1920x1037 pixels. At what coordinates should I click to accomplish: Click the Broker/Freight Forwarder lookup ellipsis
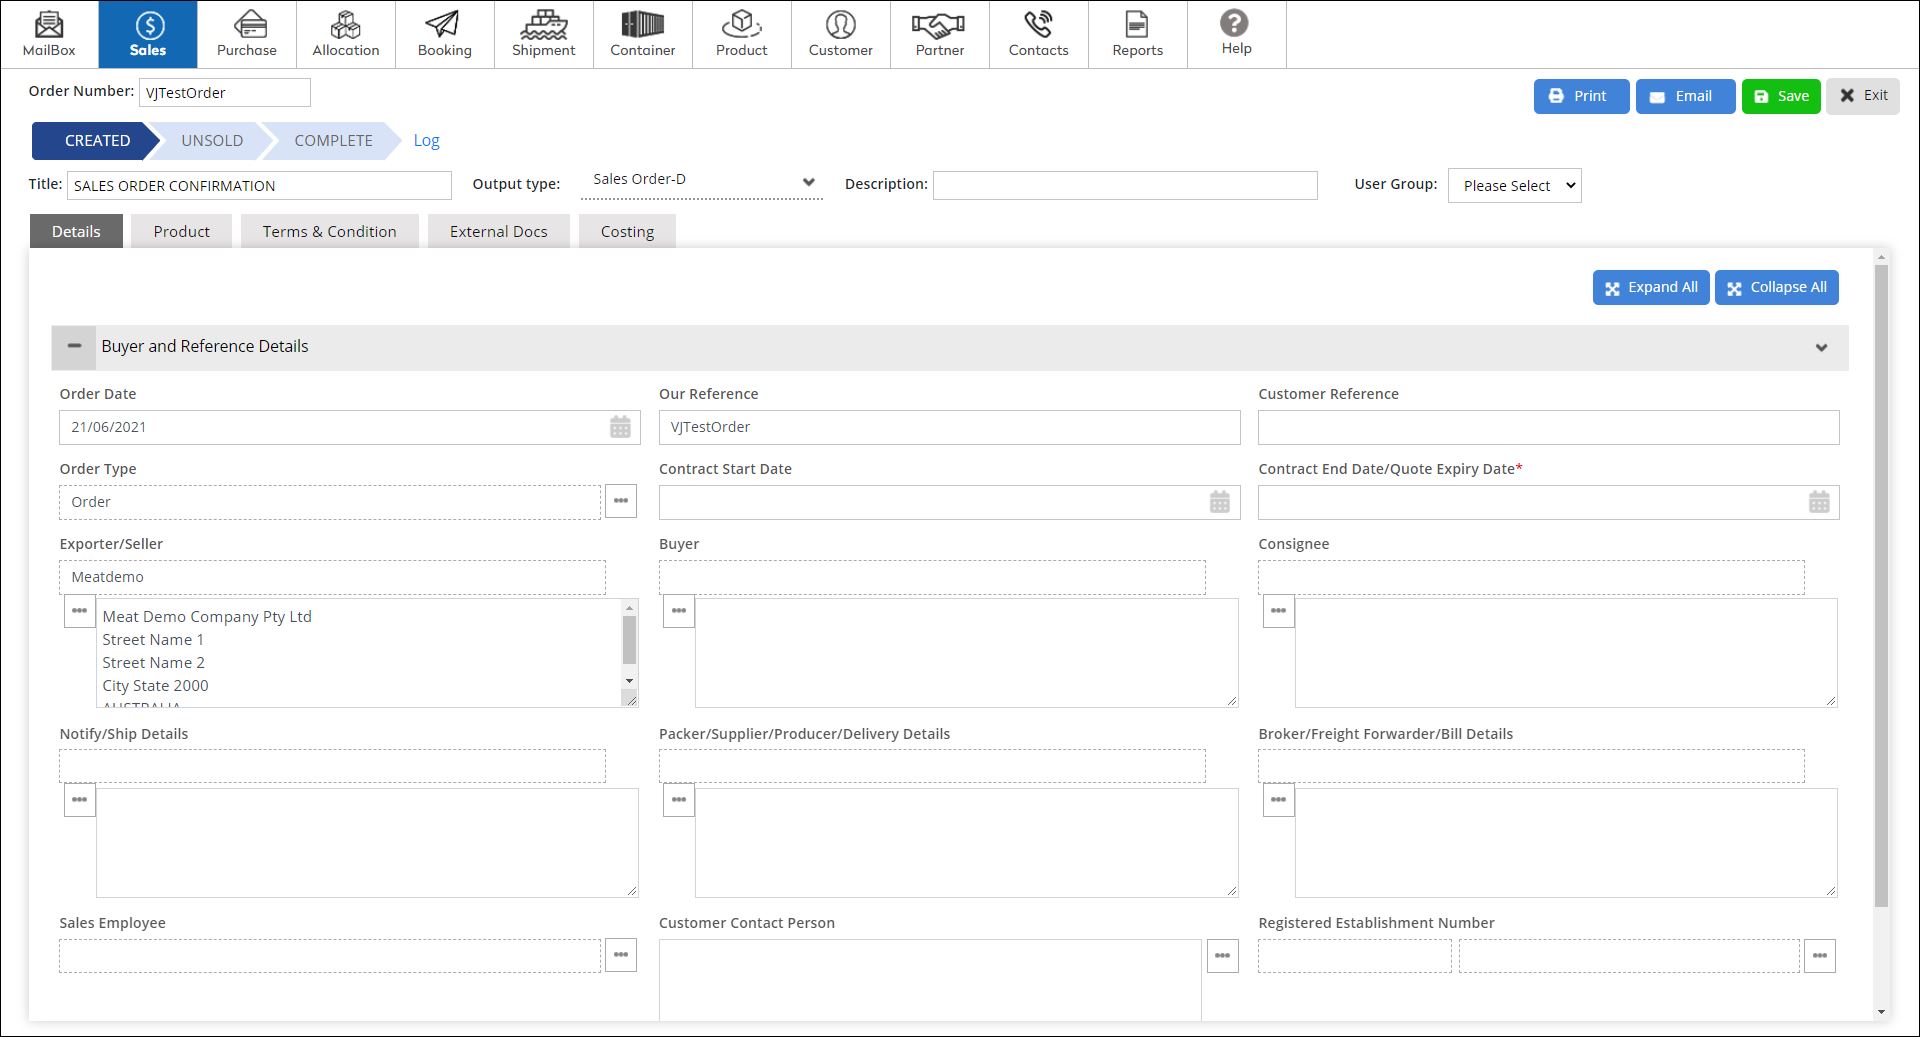(1278, 800)
